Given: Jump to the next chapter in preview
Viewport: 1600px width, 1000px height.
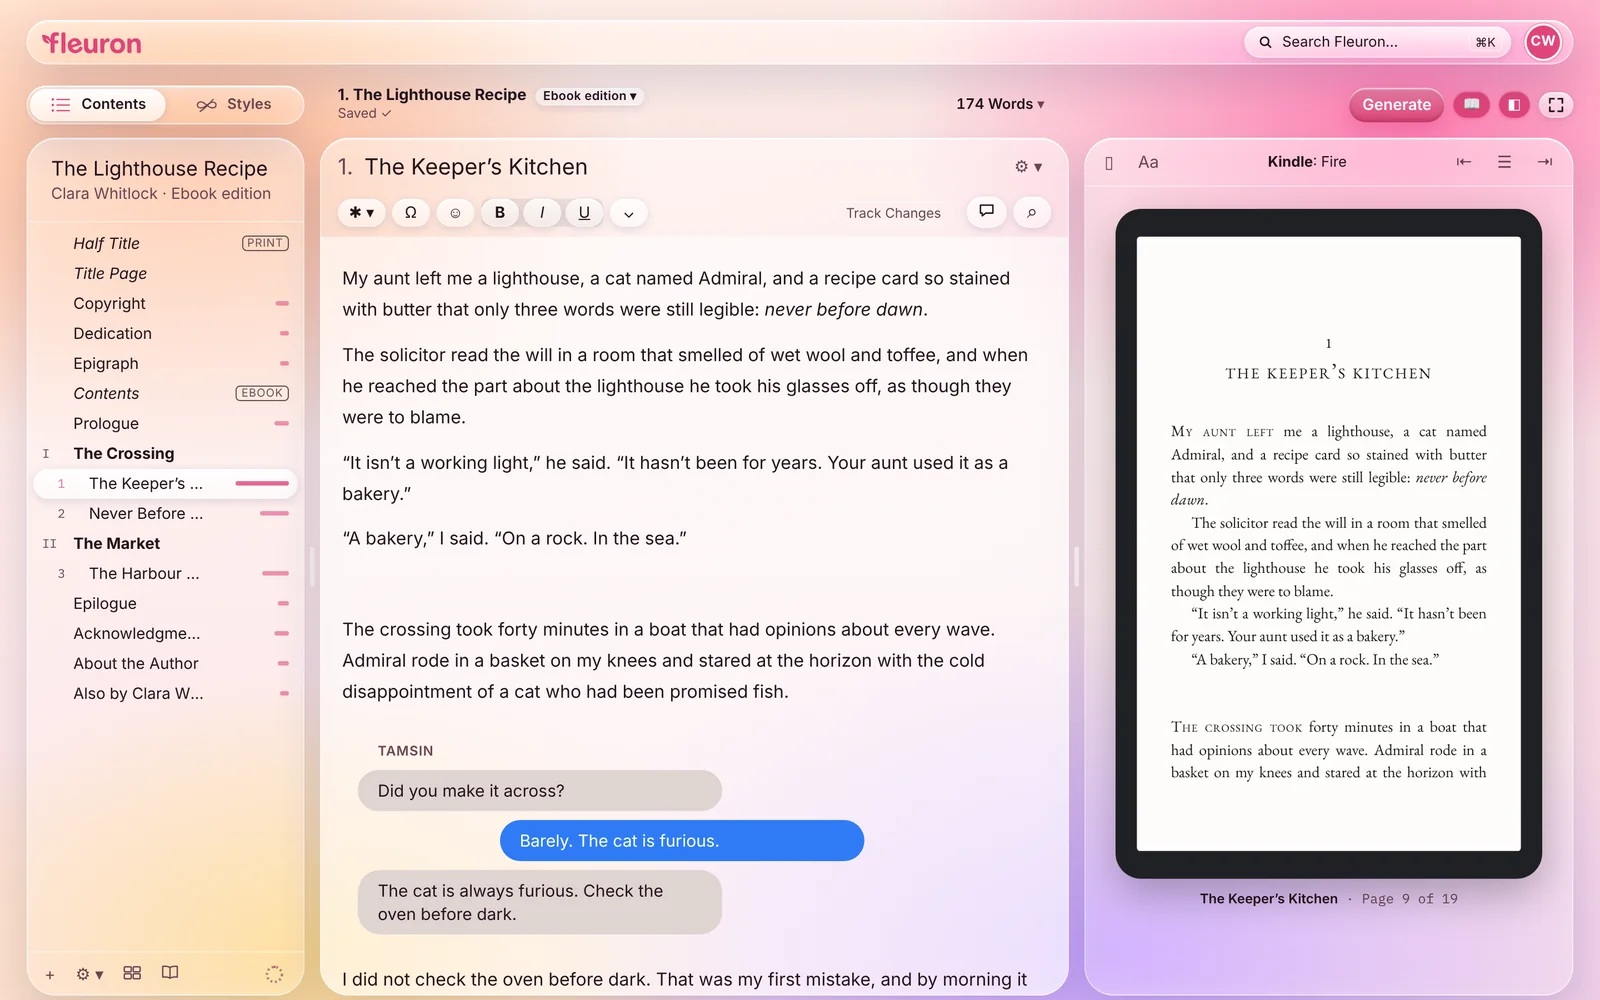Looking at the screenshot, I should (1545, 162).
